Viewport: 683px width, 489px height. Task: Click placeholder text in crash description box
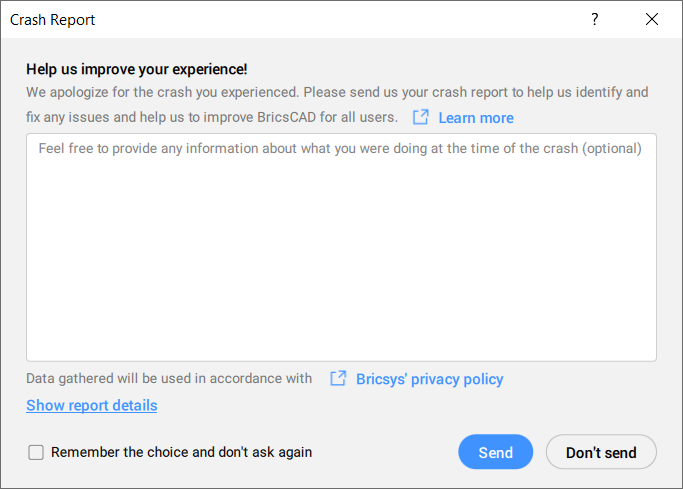click(340, 148)
